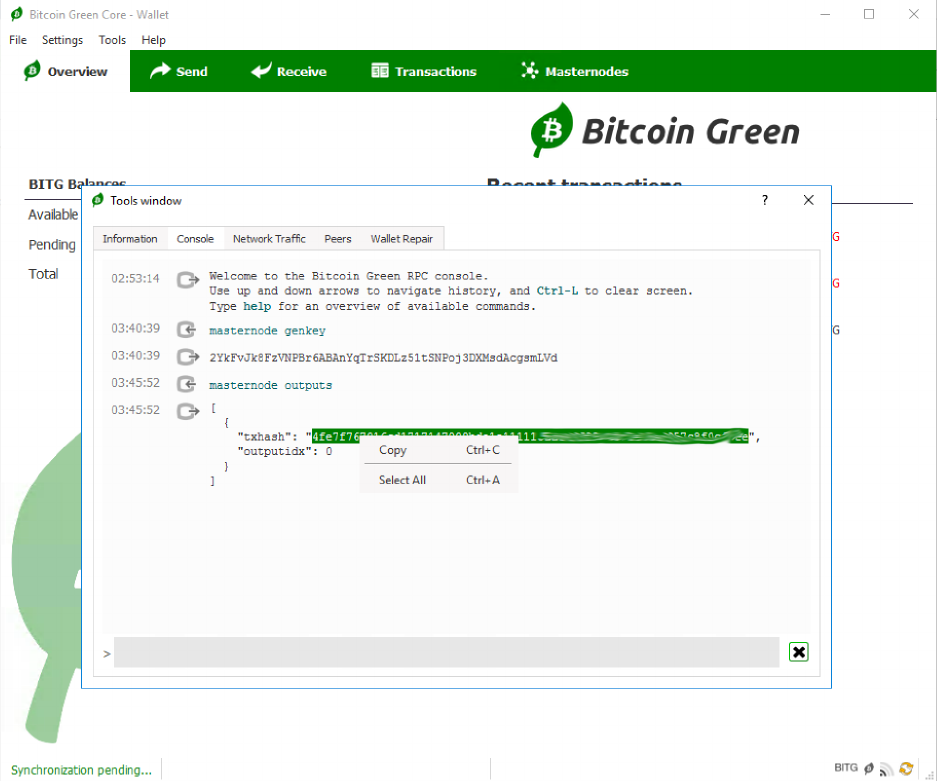937x781 pixels.
Task: Click the highlighted txhash value
Action: pos(530,436)
